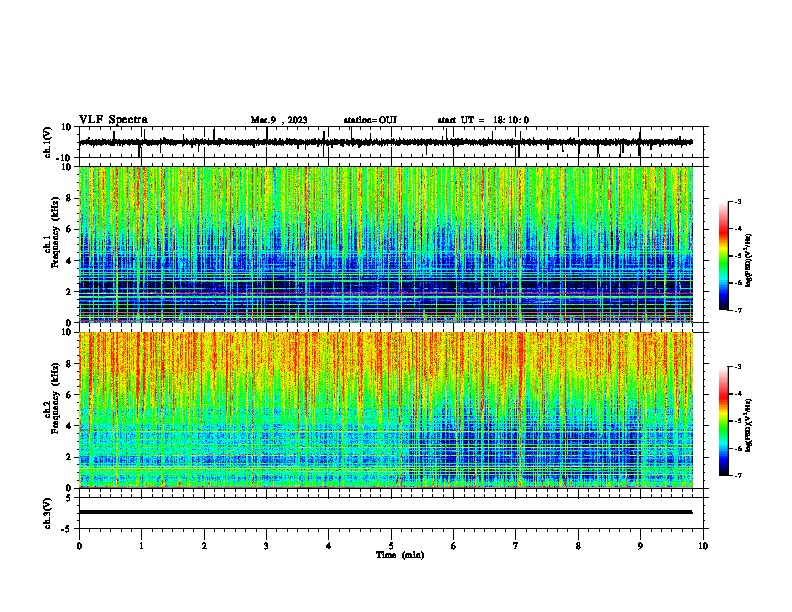Click the "4" tick on the time axis
The image size is (792, 612).
(x=329, y=546)
